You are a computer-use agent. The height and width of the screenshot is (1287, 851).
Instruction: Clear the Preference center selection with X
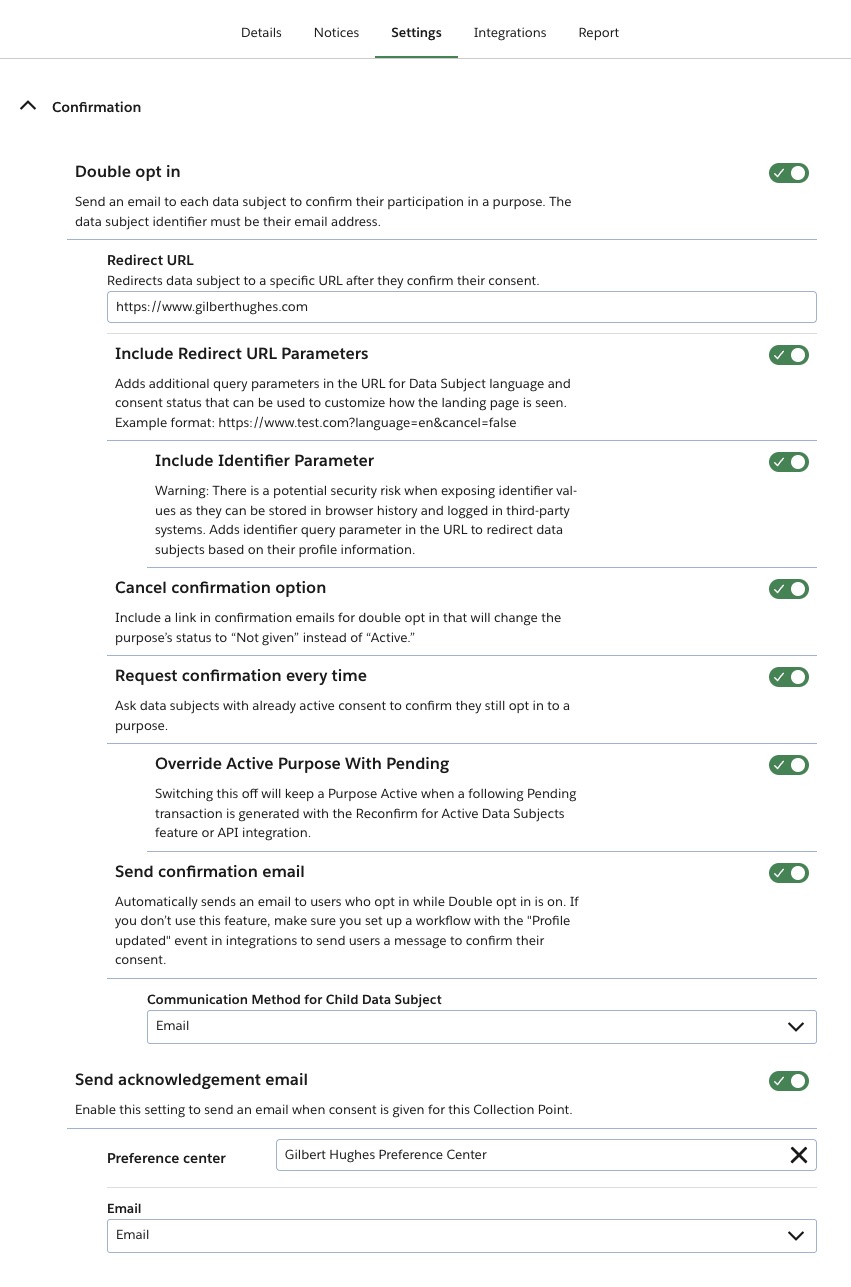(799, 1155)
